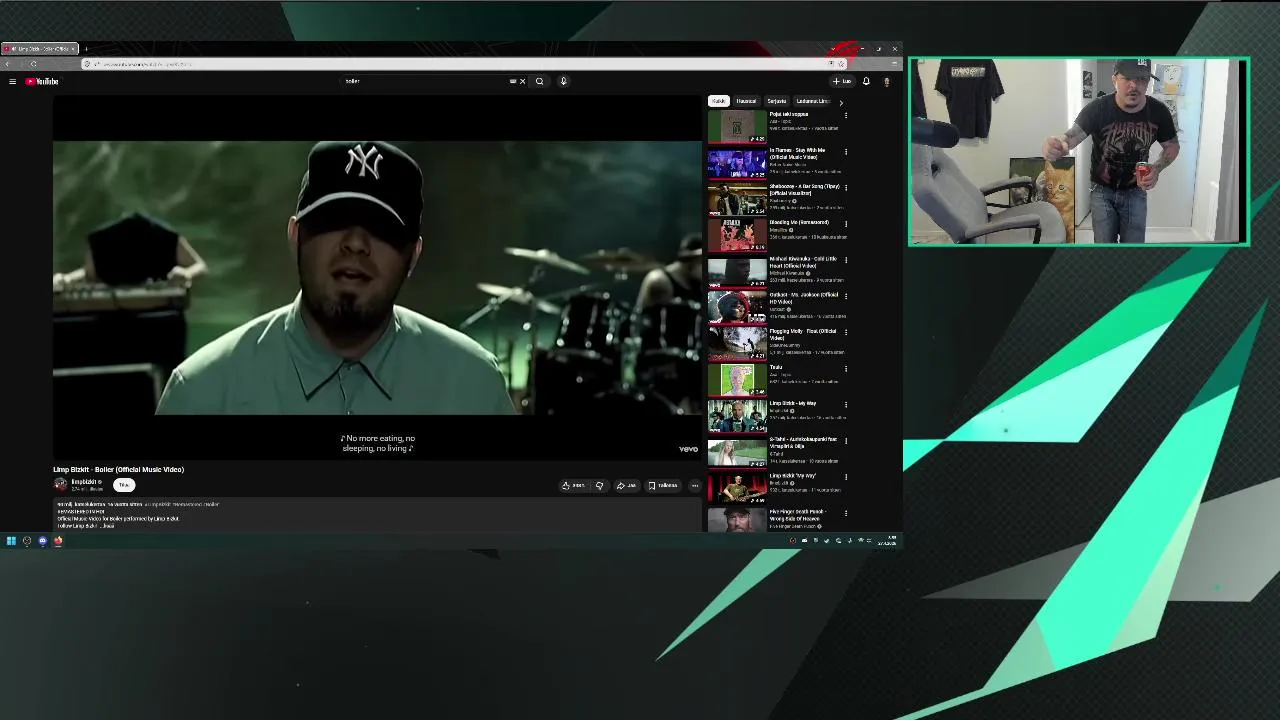Open options menu for Bleeding Me (Remastered)
1280x720 pixels.
coord(846,224)
